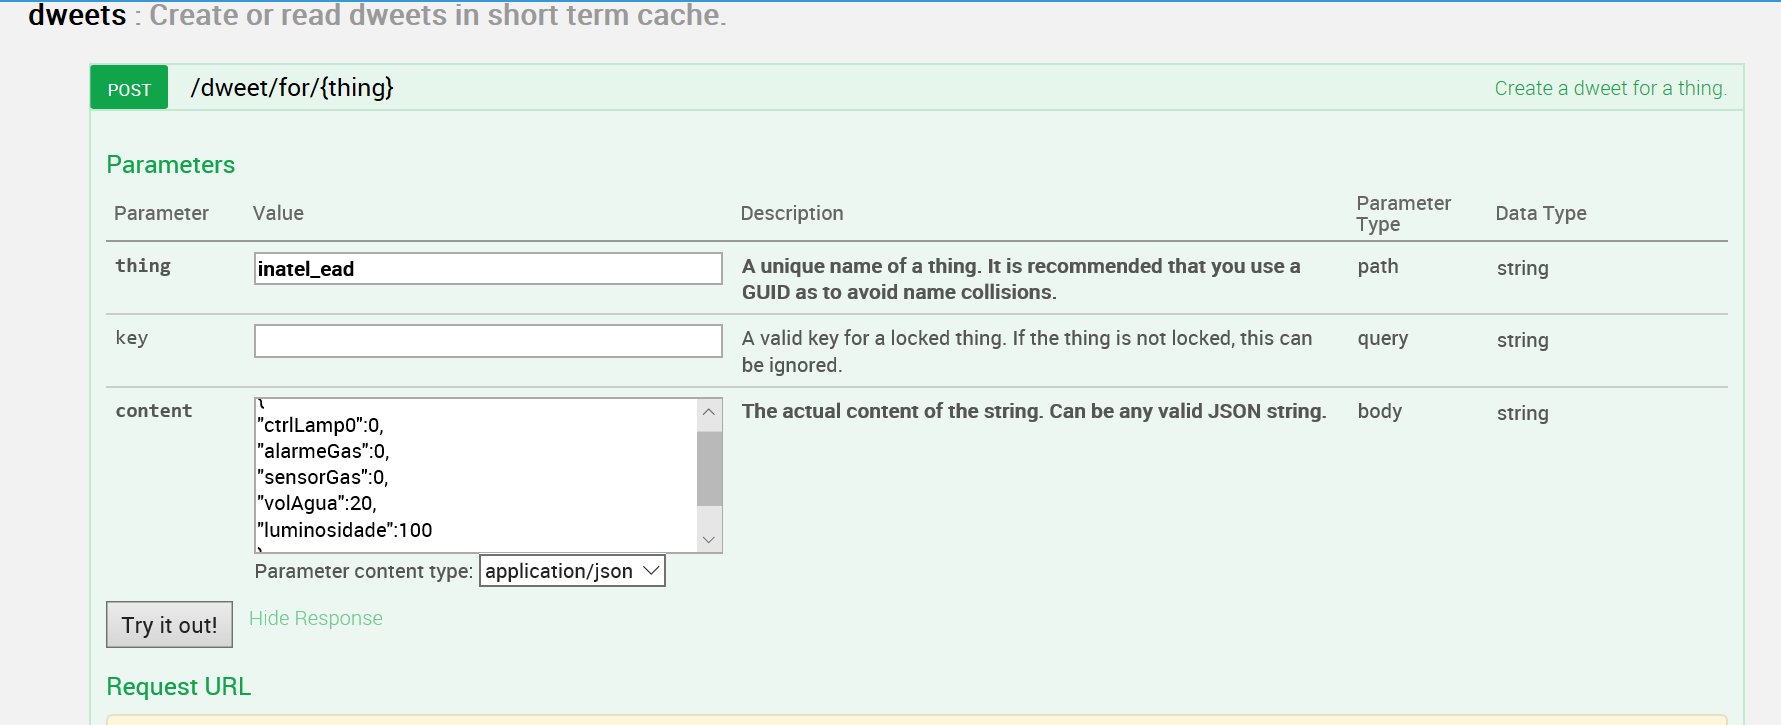Place cursor on the "alarmeGas":0 line

point(323,451)
